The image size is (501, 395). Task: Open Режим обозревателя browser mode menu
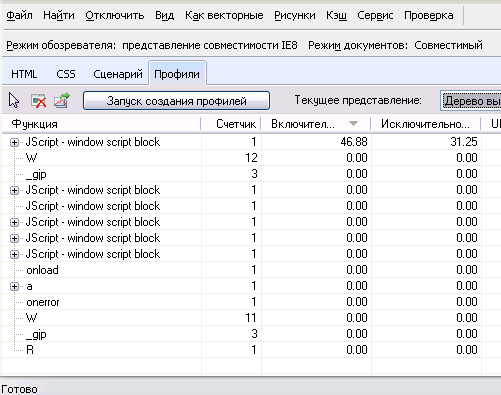coord(152,45)
